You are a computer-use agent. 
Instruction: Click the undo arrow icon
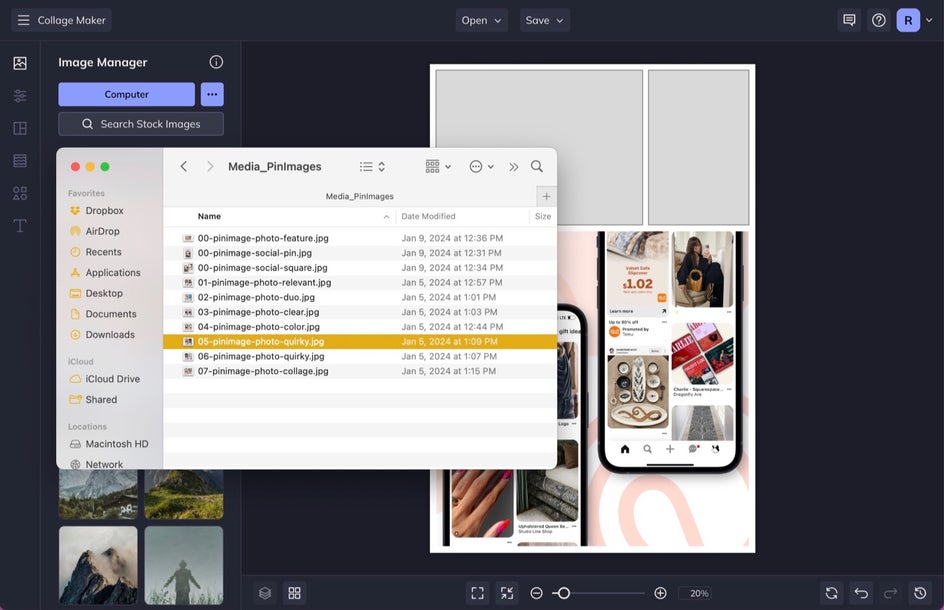(x=861, y=593)
